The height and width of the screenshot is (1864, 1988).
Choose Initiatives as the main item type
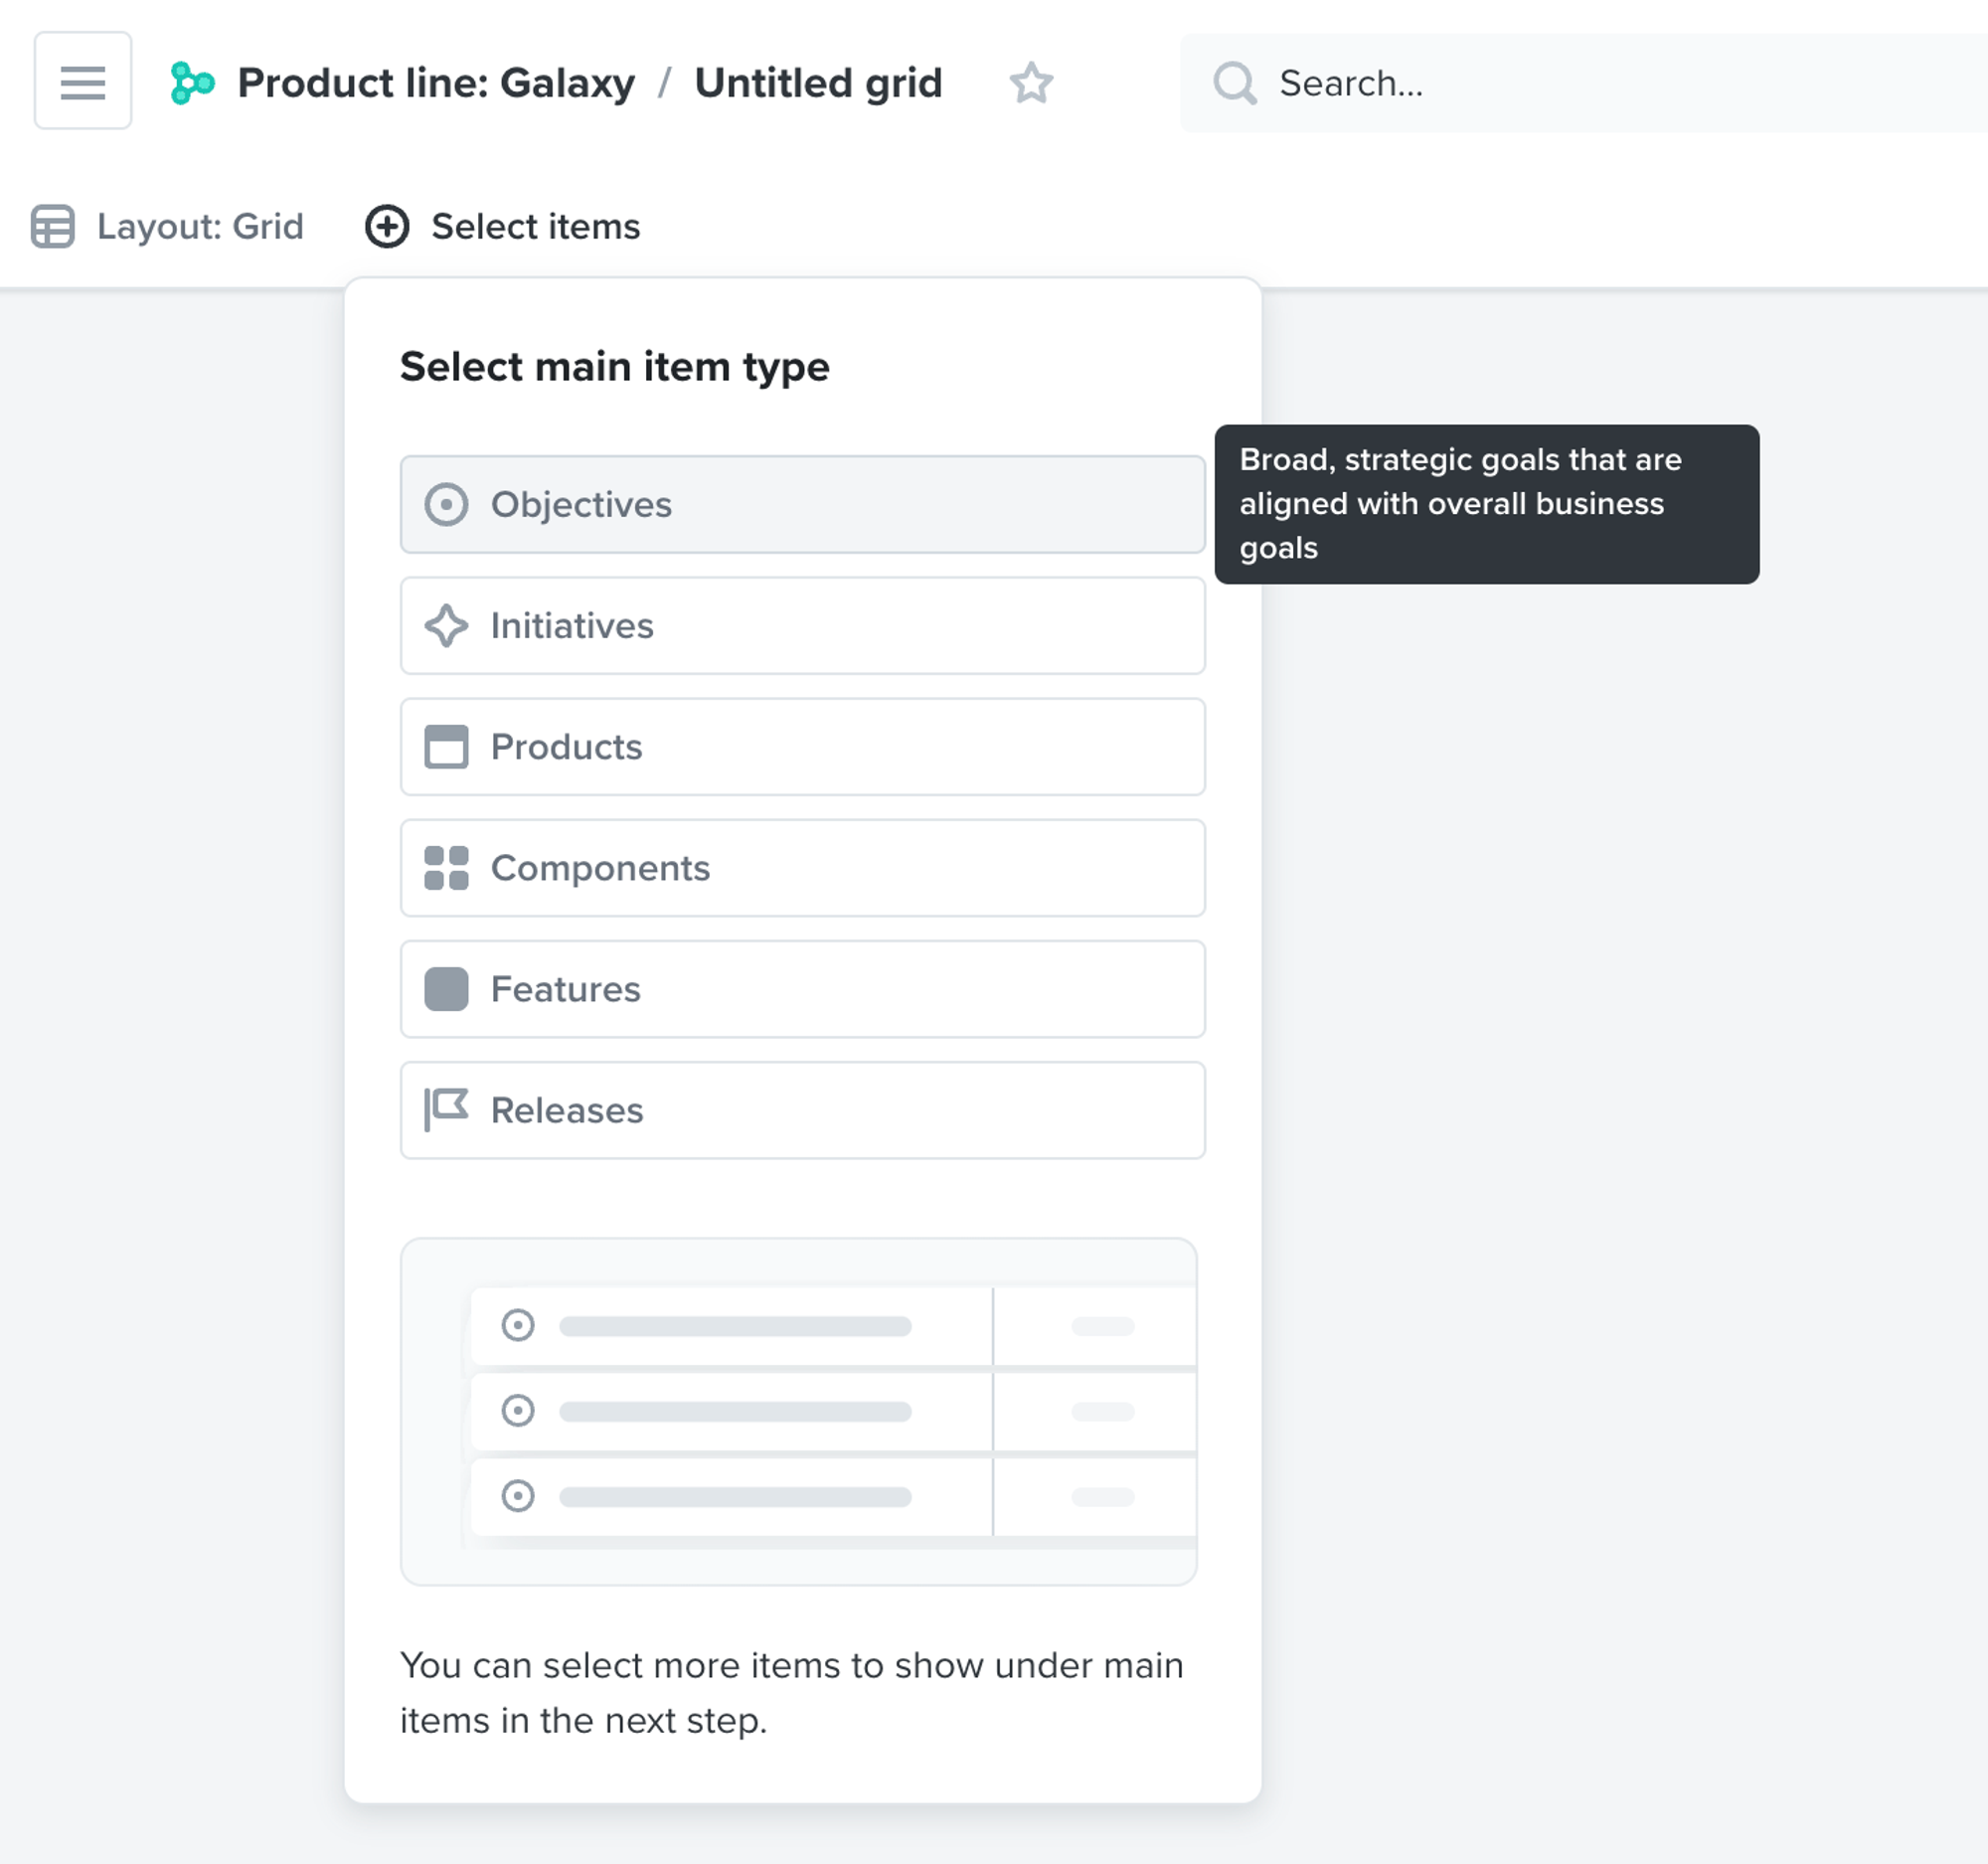pyautogui.click(x=800, y=626)
